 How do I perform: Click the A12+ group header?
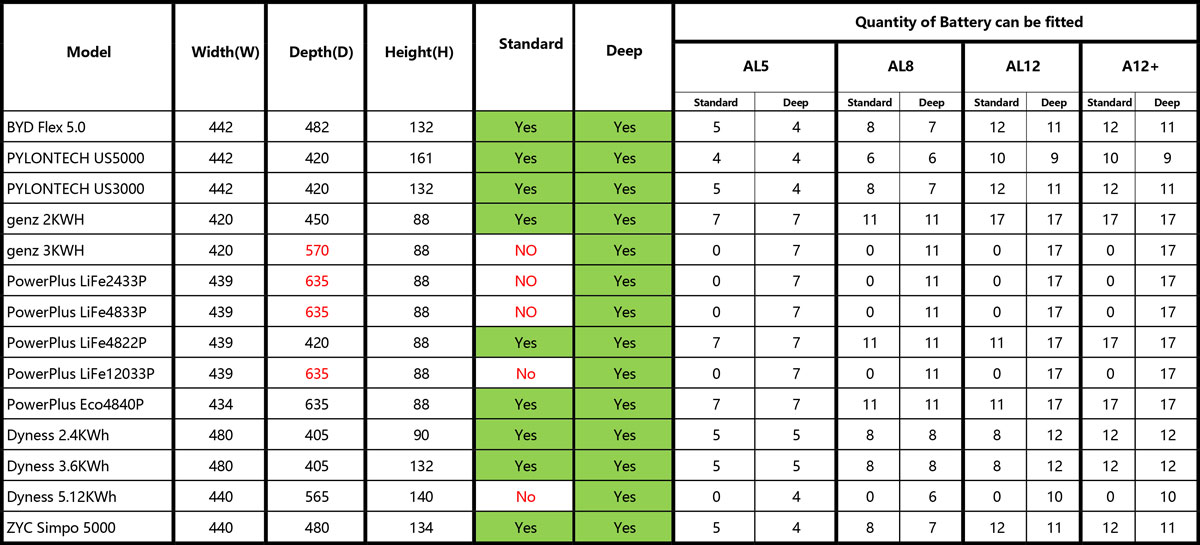(1139, 68)
